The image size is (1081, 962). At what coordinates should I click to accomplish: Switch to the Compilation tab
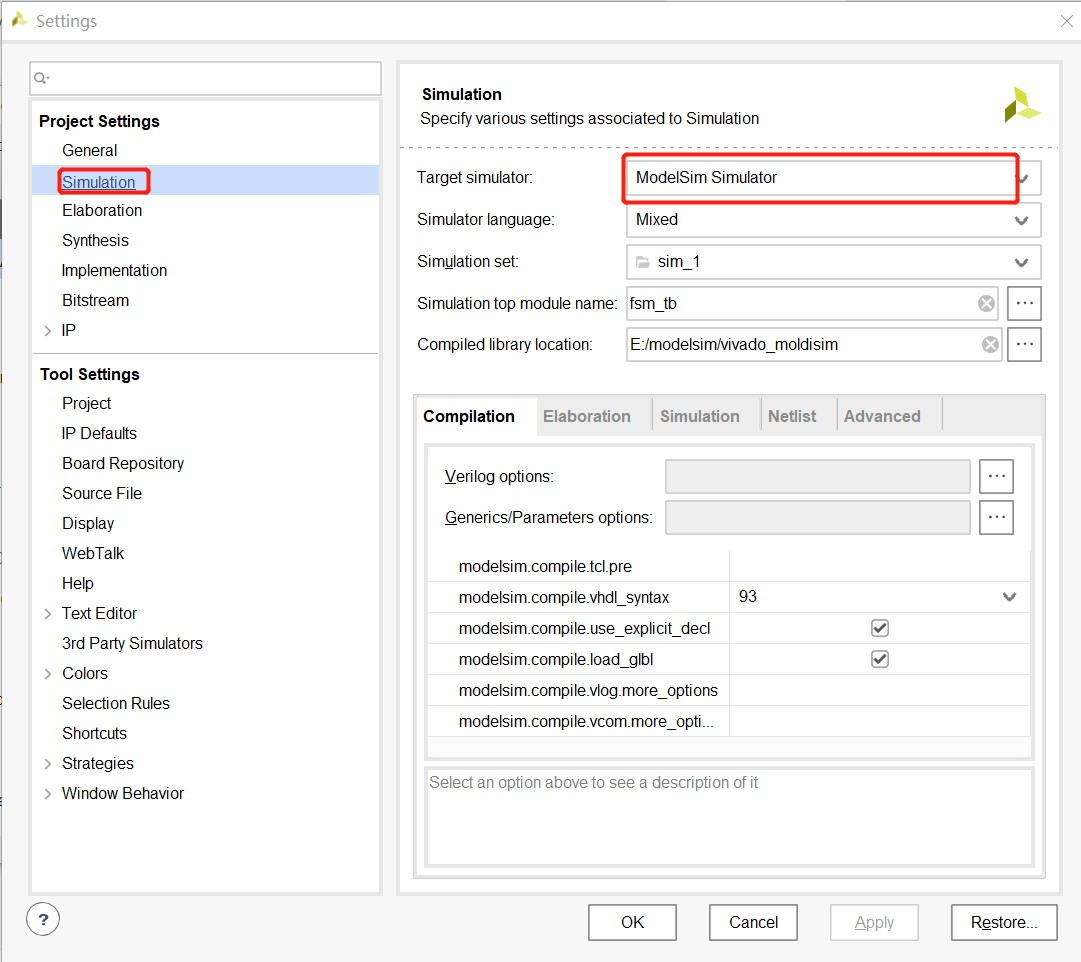click(x=469, y=416)
